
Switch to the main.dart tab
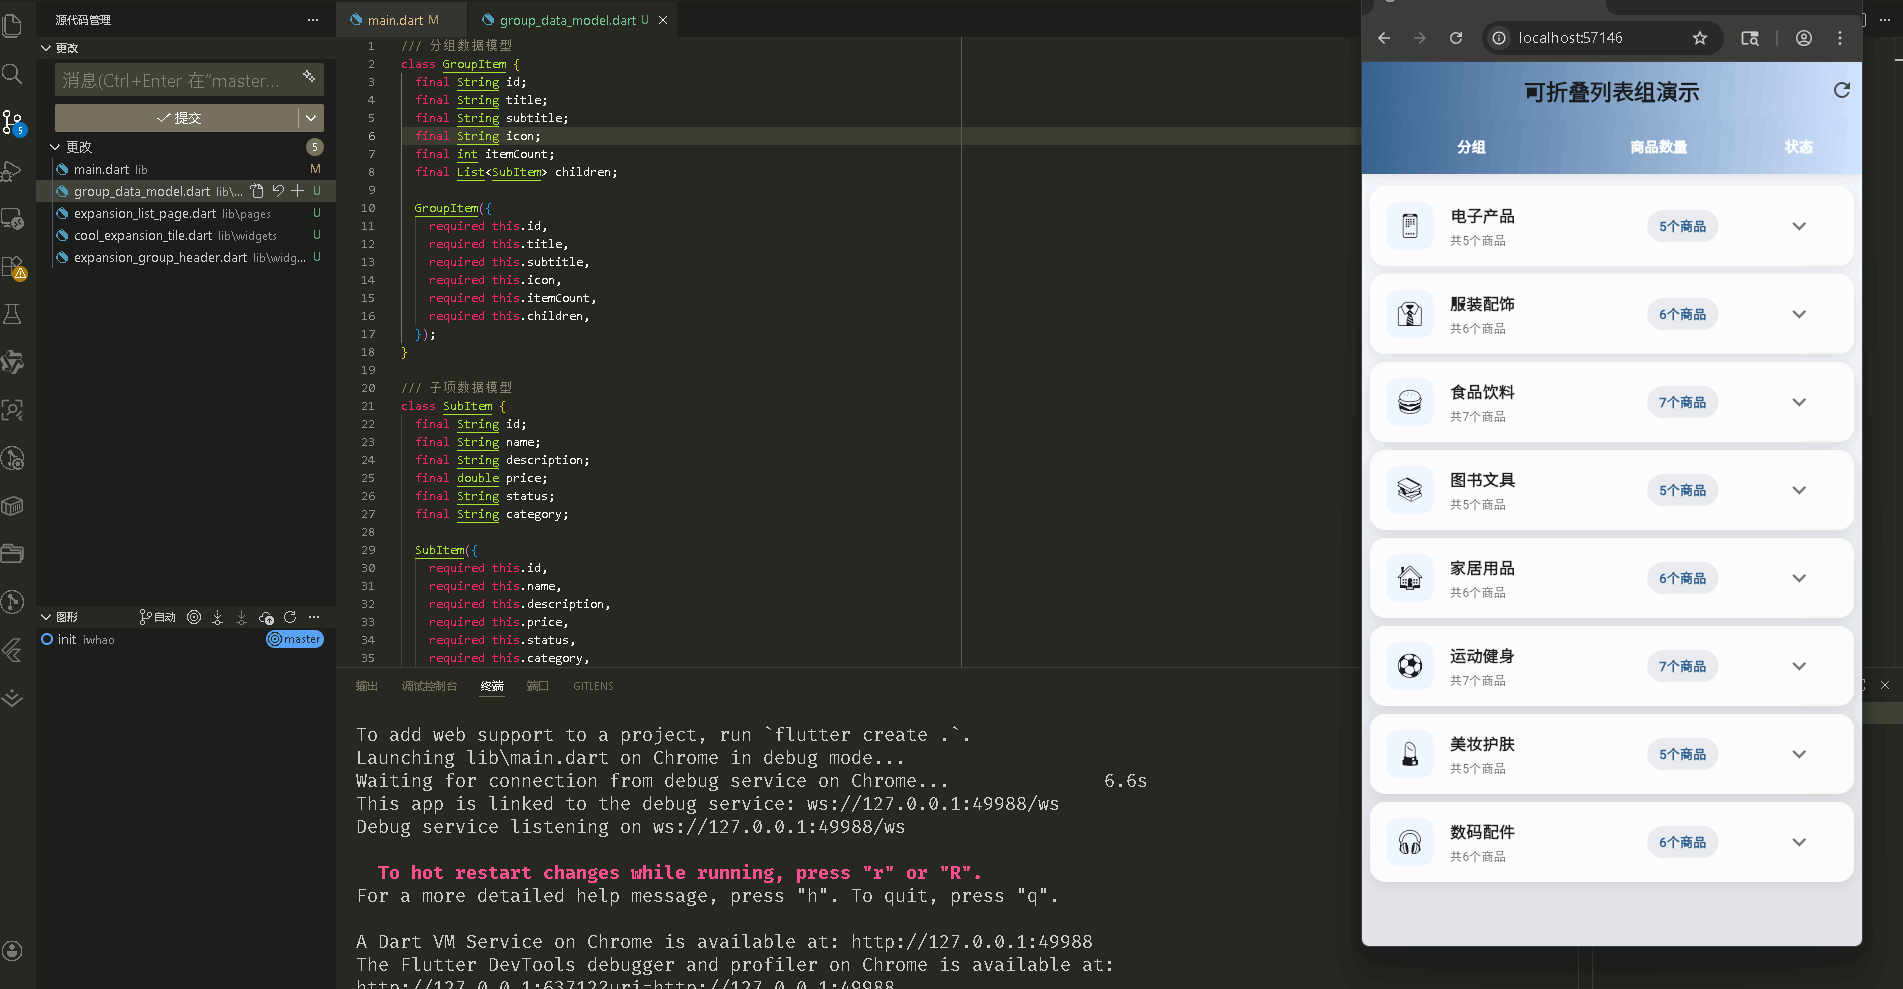pos(397,19)
